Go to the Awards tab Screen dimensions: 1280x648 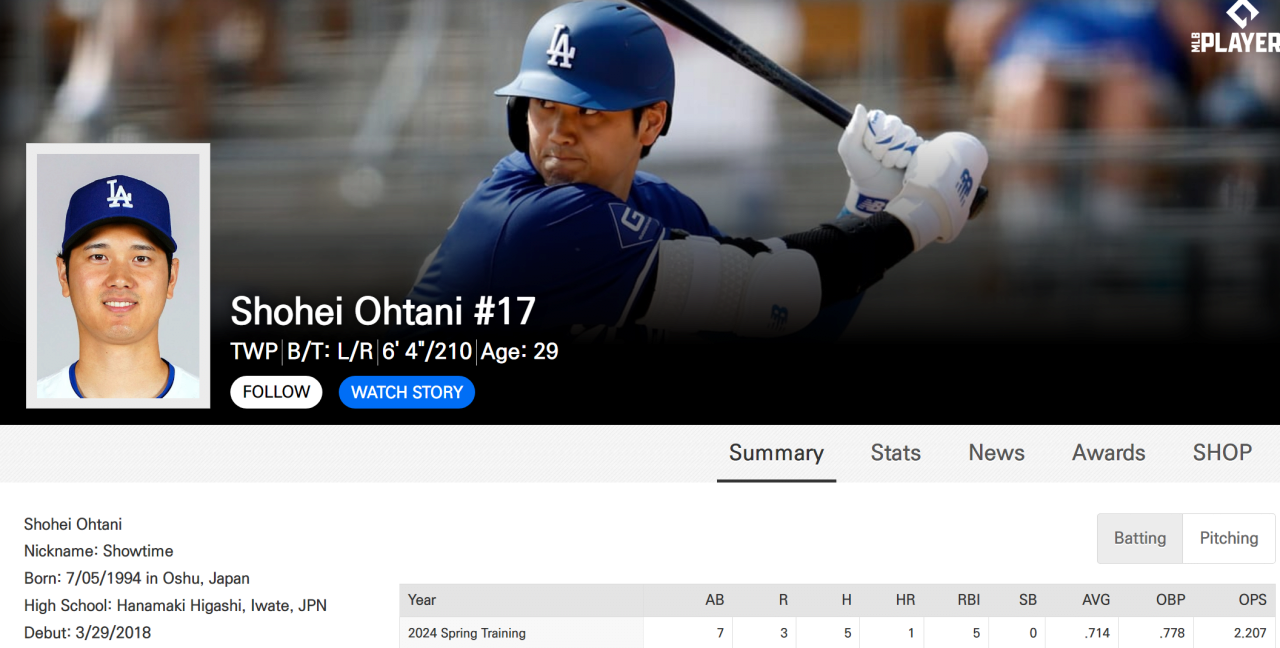(1108, 453)
